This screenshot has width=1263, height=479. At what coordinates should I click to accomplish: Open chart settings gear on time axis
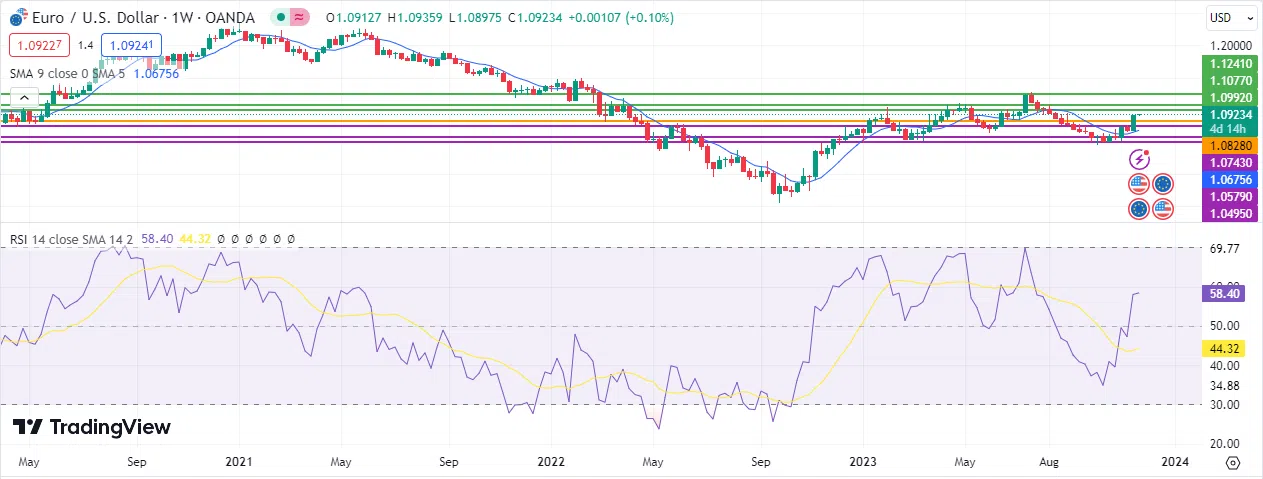tap(1232, 462)
